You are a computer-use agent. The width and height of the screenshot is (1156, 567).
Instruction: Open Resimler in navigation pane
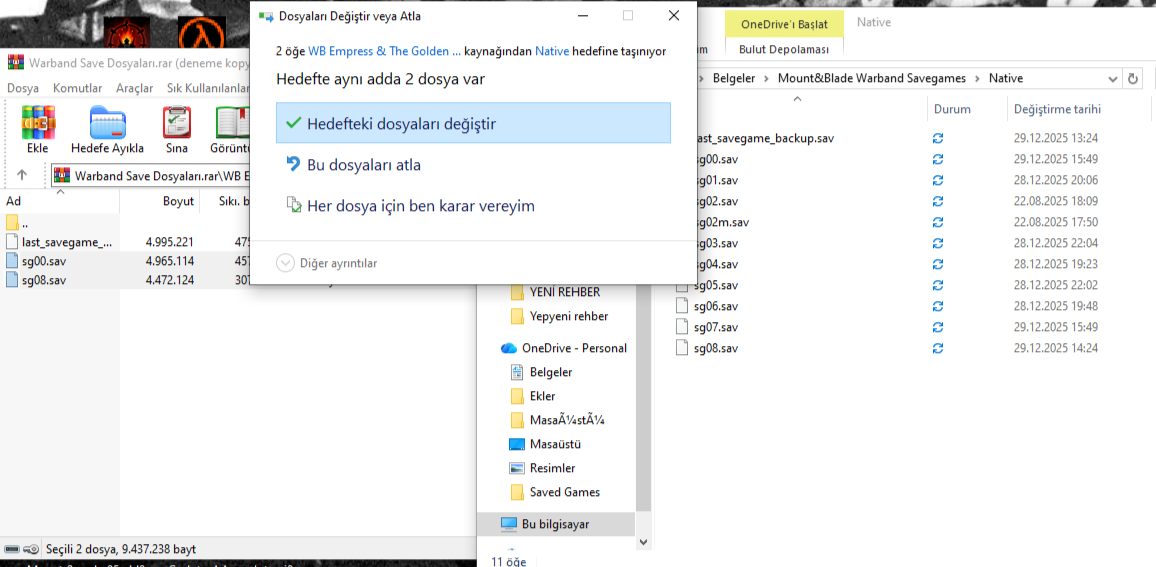pos(543,468)
